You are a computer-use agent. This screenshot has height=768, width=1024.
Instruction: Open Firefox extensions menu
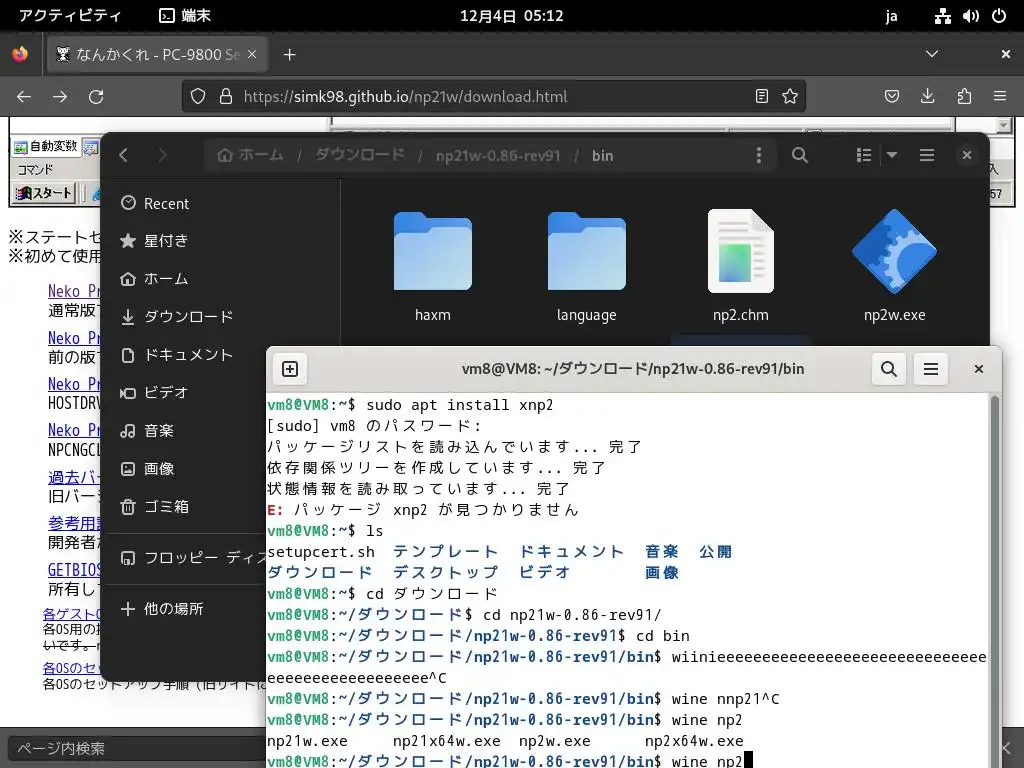coord(964,97)
